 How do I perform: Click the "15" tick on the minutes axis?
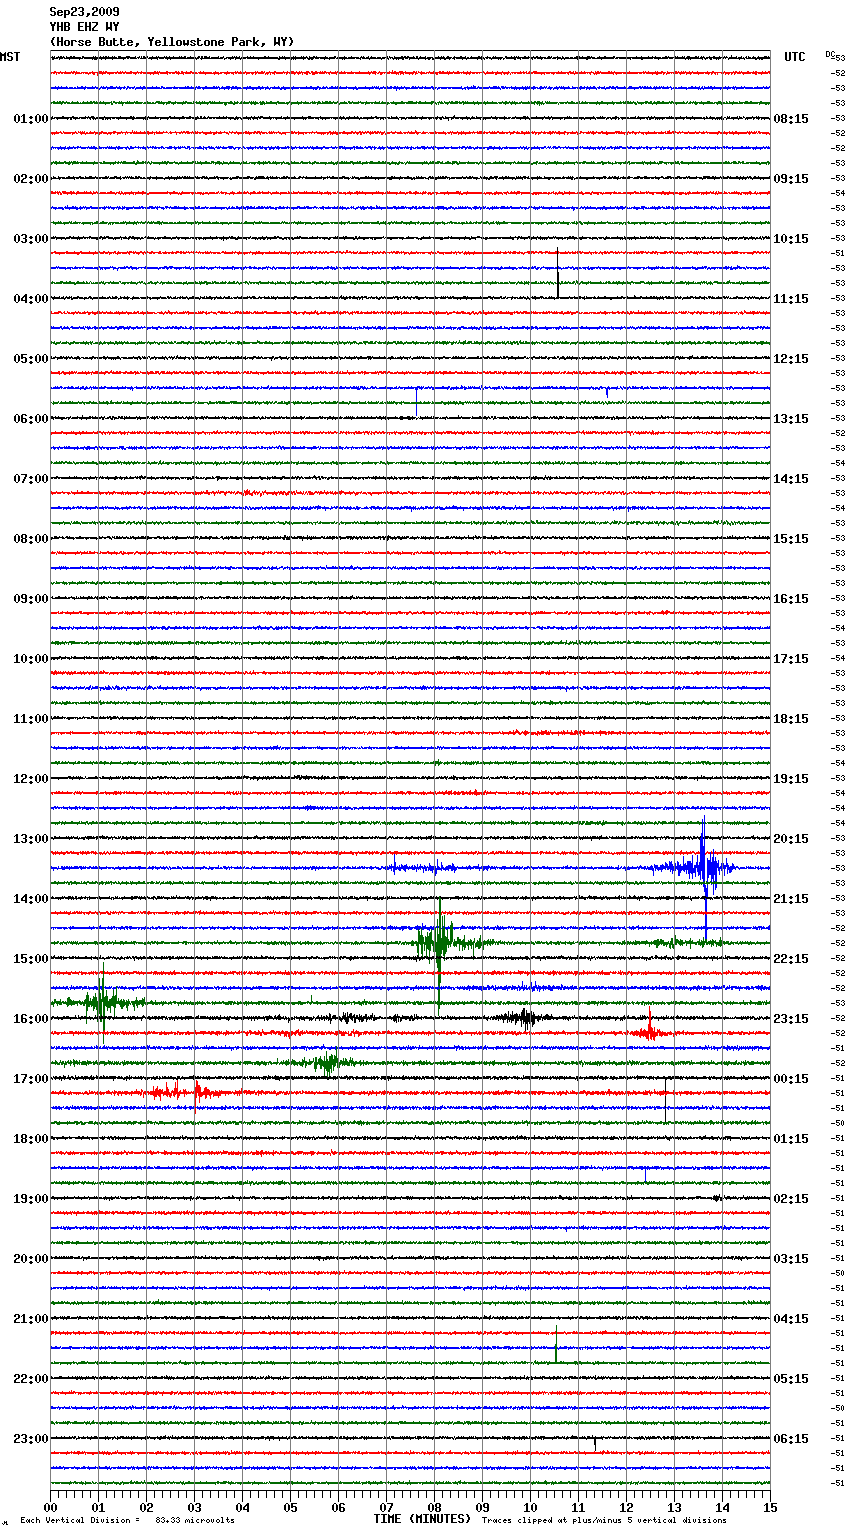tap(770, 1507)
